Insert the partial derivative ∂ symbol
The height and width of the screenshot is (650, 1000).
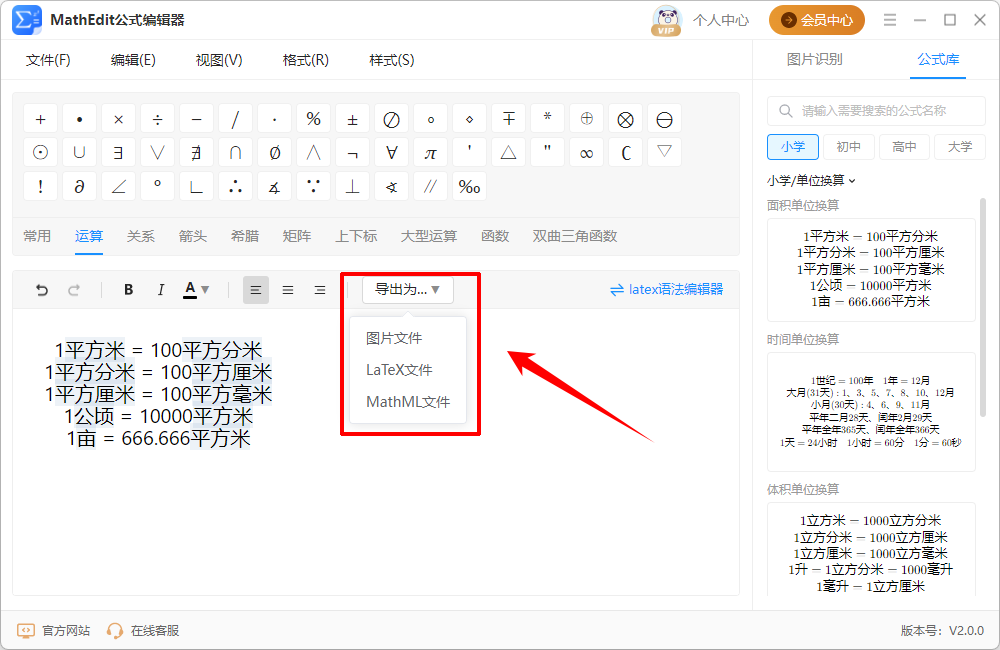click(80, 186)
